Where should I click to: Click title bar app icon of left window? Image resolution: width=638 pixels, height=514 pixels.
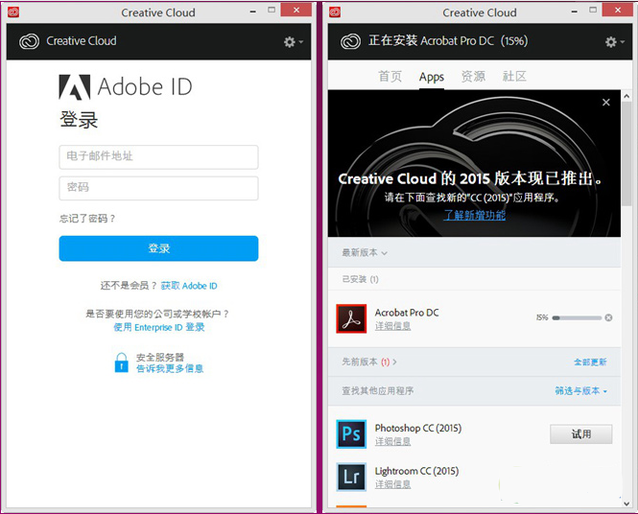13,12
